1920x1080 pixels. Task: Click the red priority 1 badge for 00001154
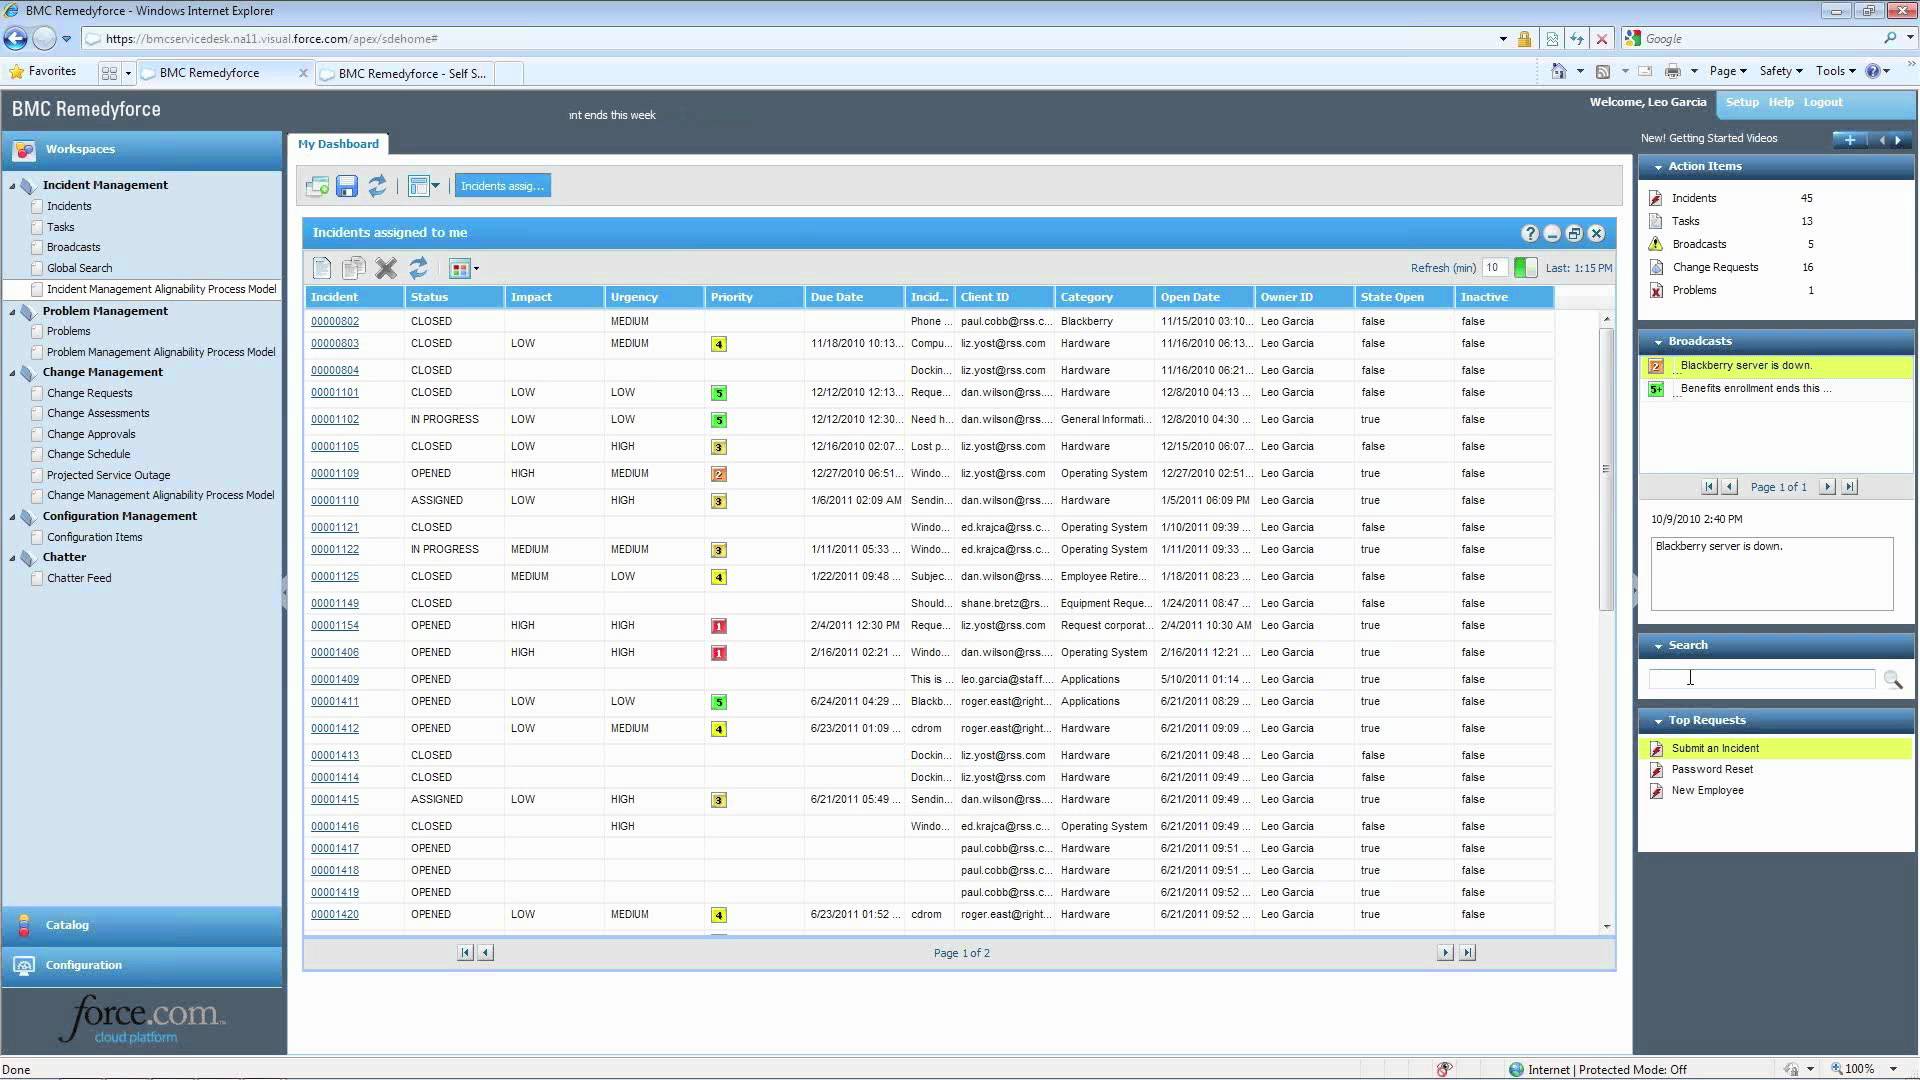point(718,627)
